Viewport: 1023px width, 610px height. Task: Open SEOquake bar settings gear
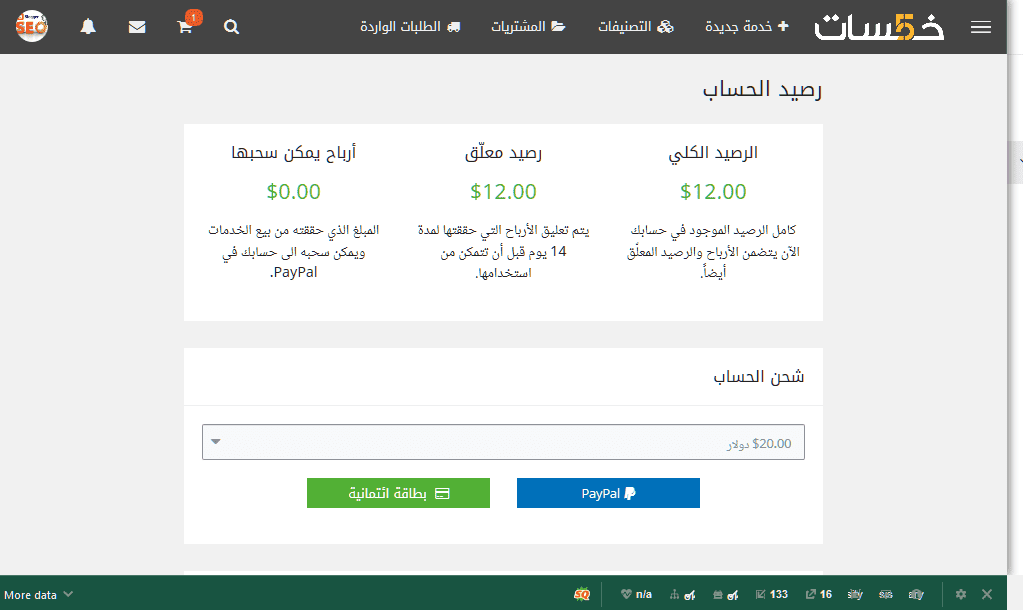pyautogui.click(x=960, y=594)
